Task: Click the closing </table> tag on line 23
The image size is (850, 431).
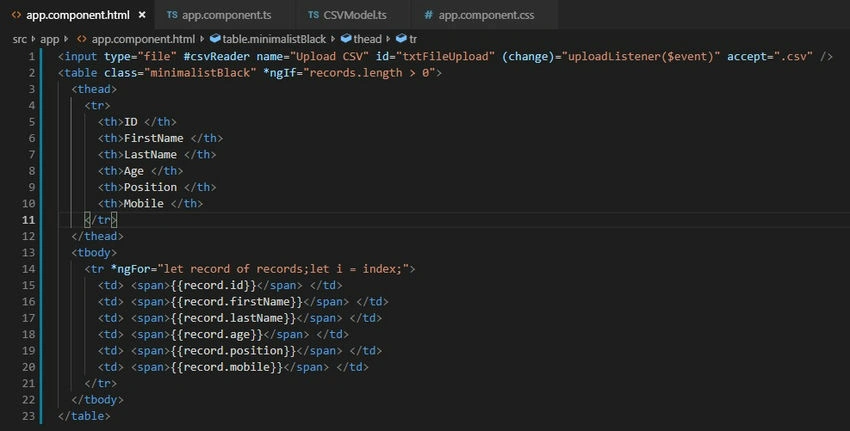Action: coord(84,416)
